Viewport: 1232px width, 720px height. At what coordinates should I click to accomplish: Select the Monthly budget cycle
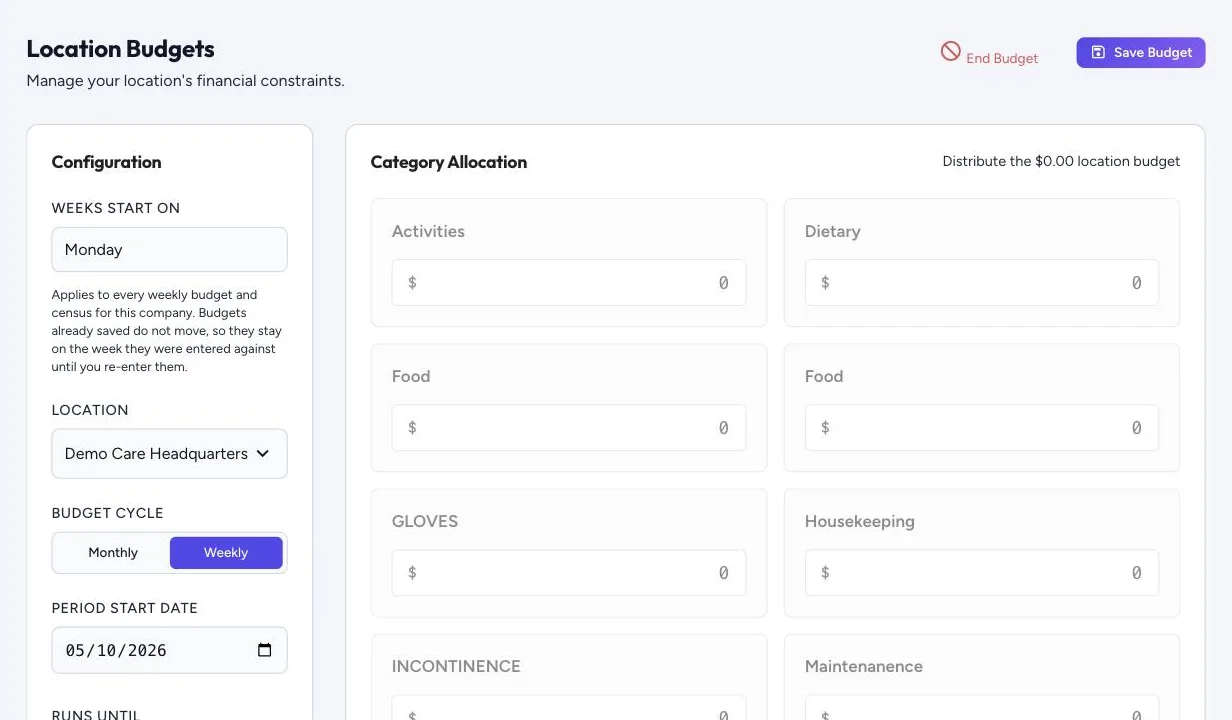pyautogui.click(x=113, y=552)
